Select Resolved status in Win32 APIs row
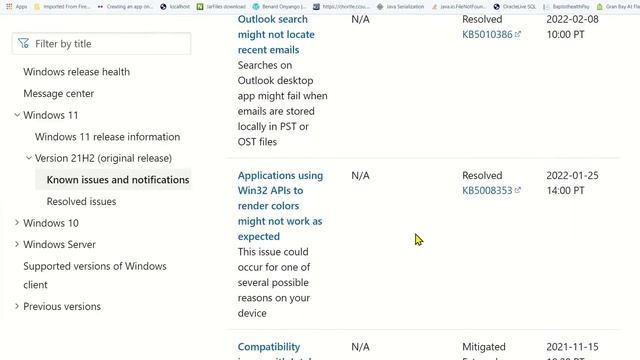Image resolution: width=640 pixels, height=360 pixels. [x=482, y=175]
